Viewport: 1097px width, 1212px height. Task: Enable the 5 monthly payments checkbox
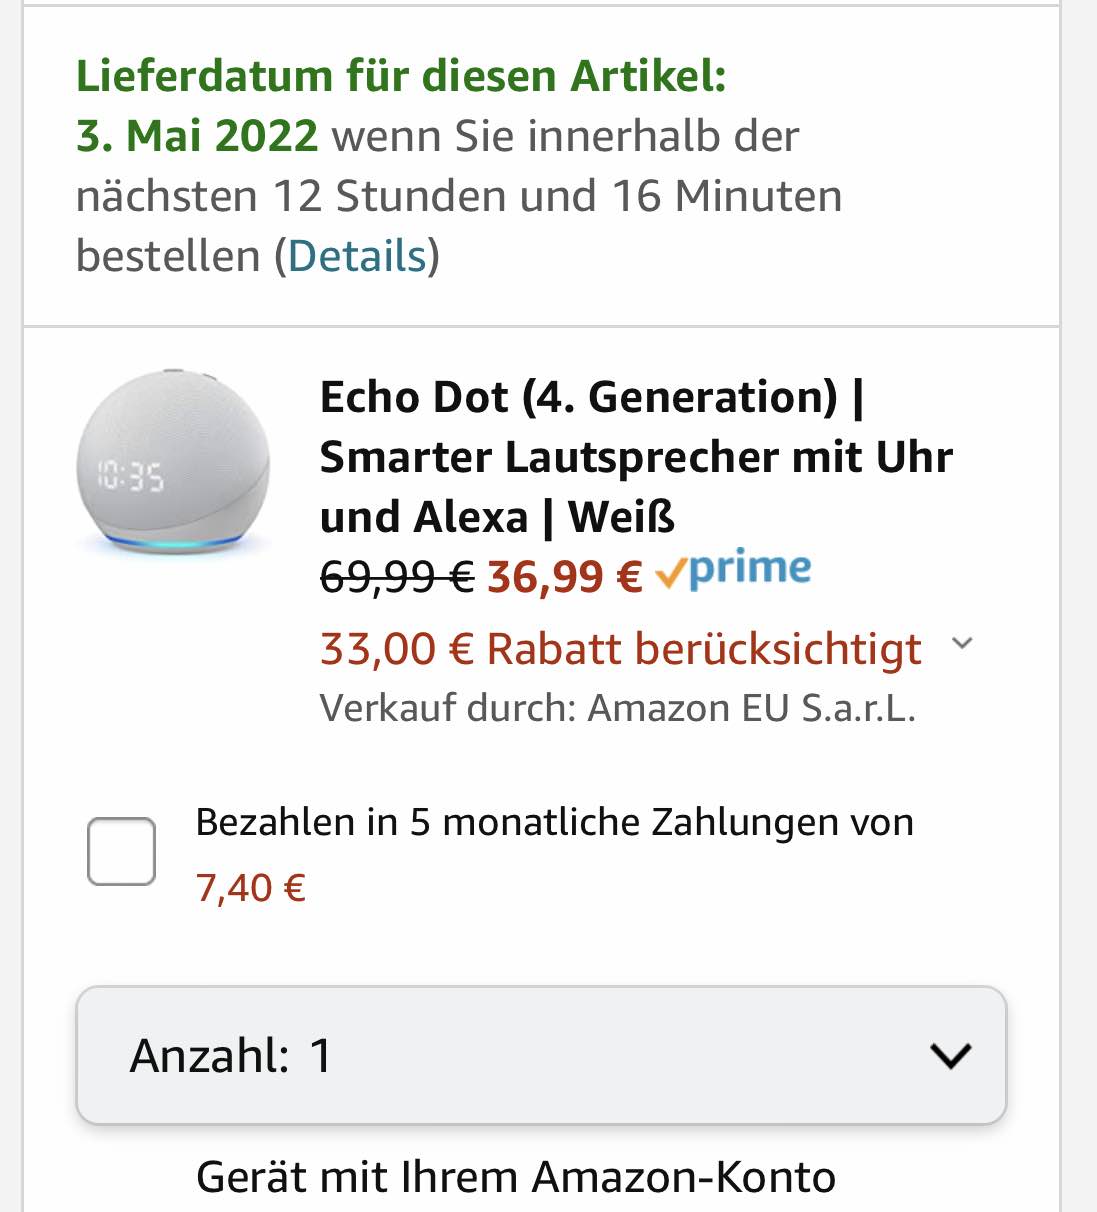point(121,851)
